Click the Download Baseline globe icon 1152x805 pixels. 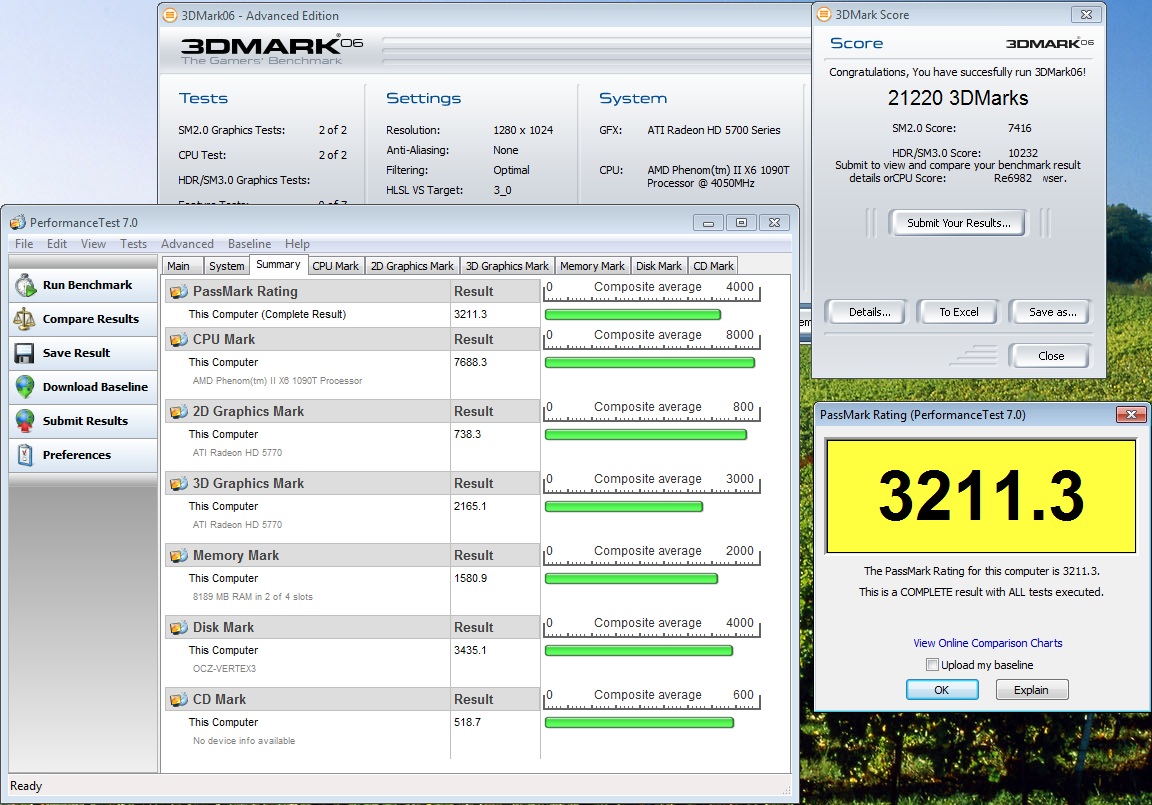pos(25,387)
